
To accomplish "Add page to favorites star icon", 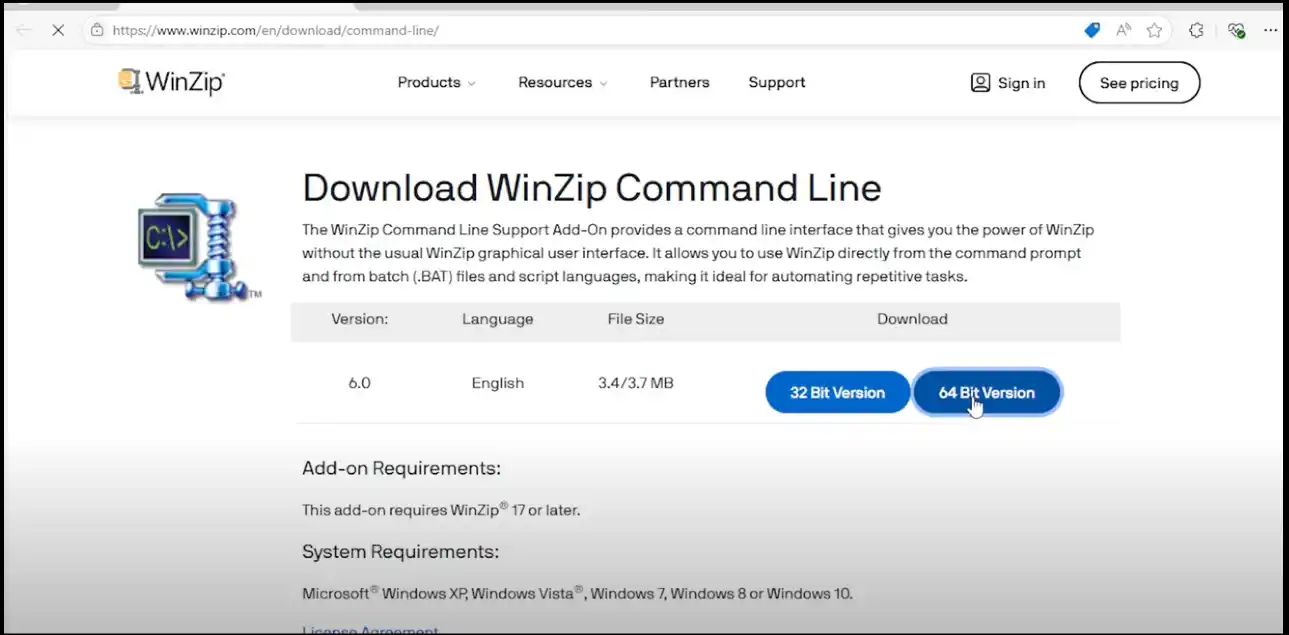I will click(1154, 30).
